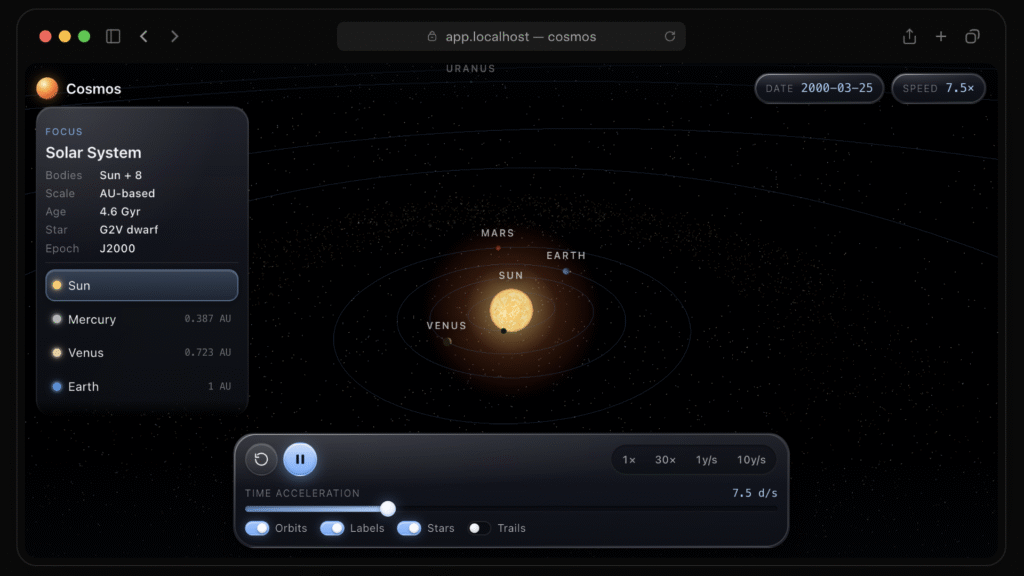This screenshot has width=1024, height=576.
Task: Select Earth in the bodies list
Action: pos(142,387)
